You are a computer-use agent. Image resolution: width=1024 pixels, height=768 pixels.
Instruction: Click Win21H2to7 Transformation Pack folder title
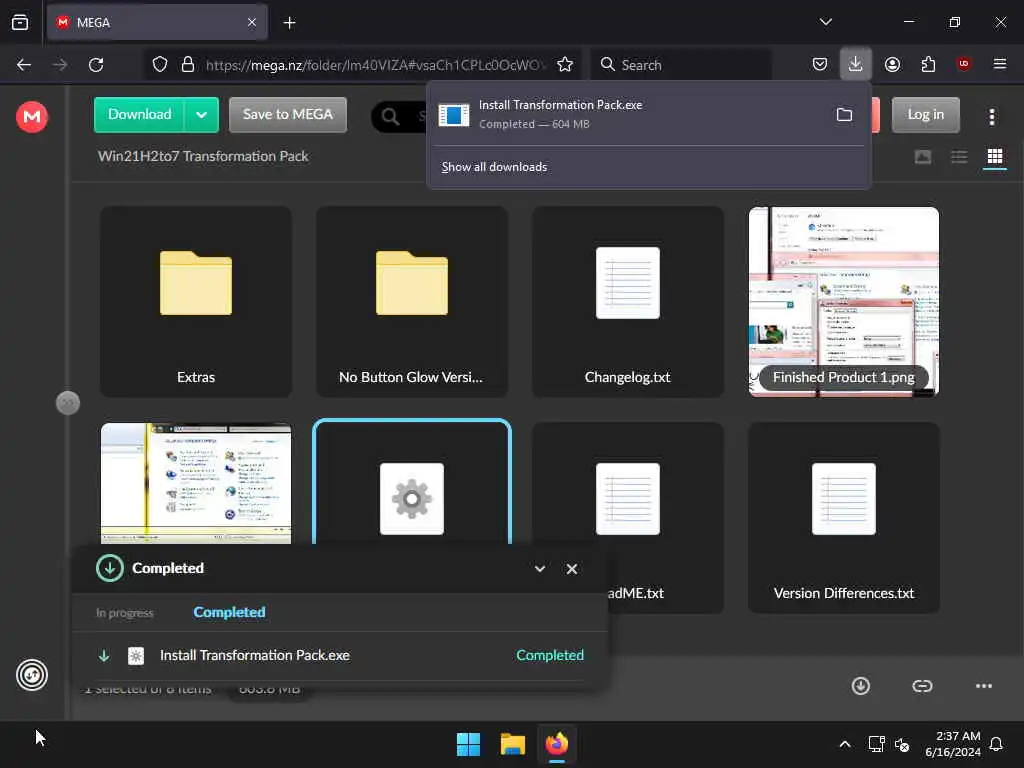pos(203,156)
